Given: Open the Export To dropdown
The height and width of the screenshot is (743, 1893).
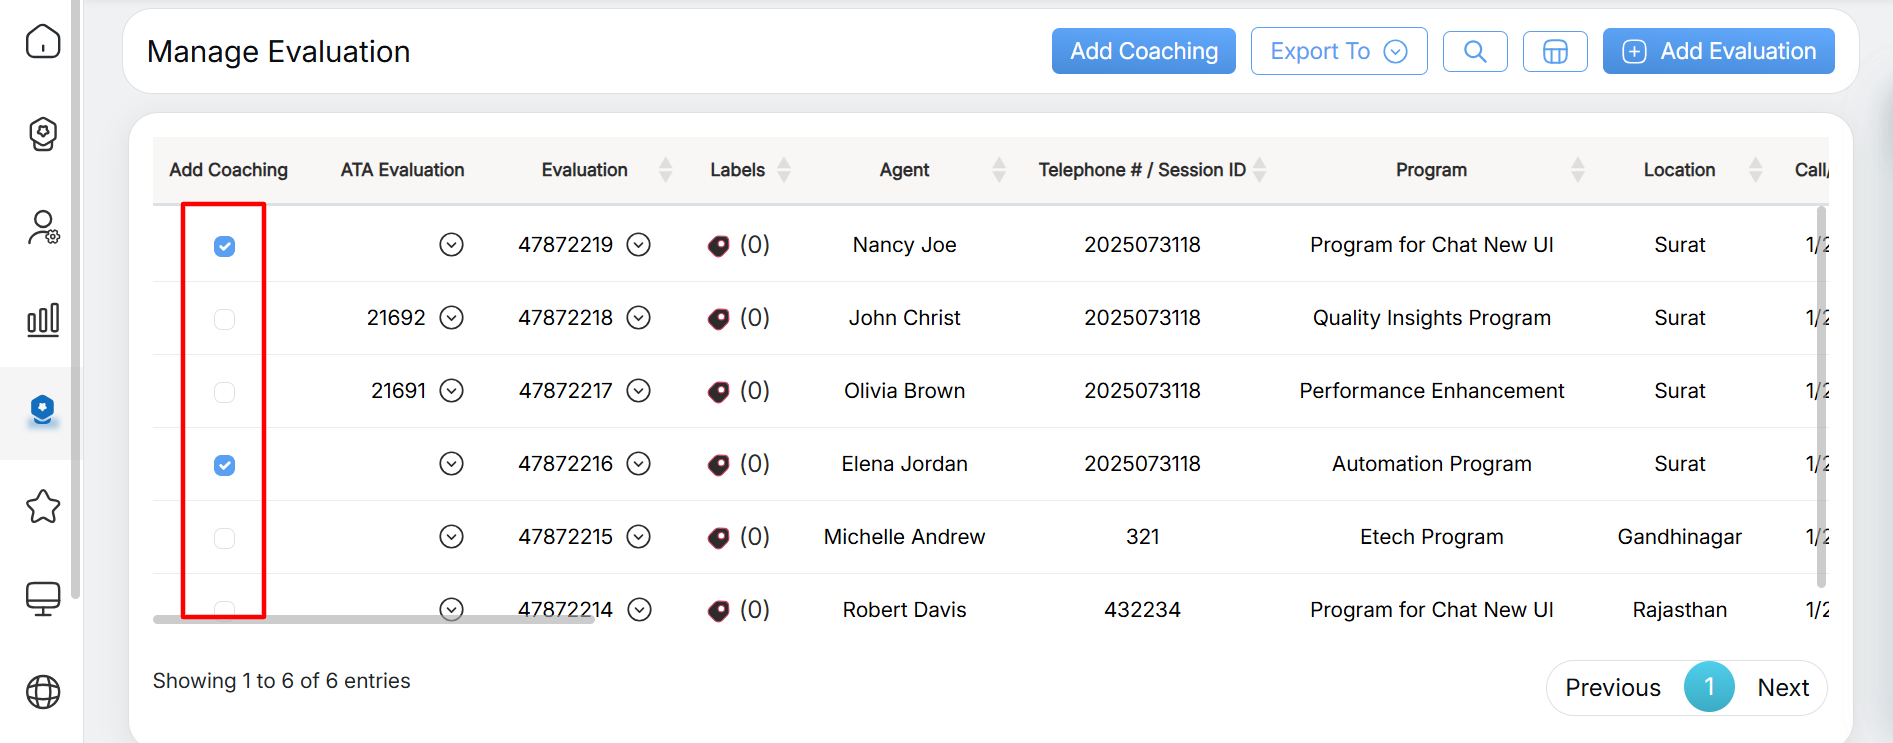Looking at the screenshot, I should pos(1338,51).
